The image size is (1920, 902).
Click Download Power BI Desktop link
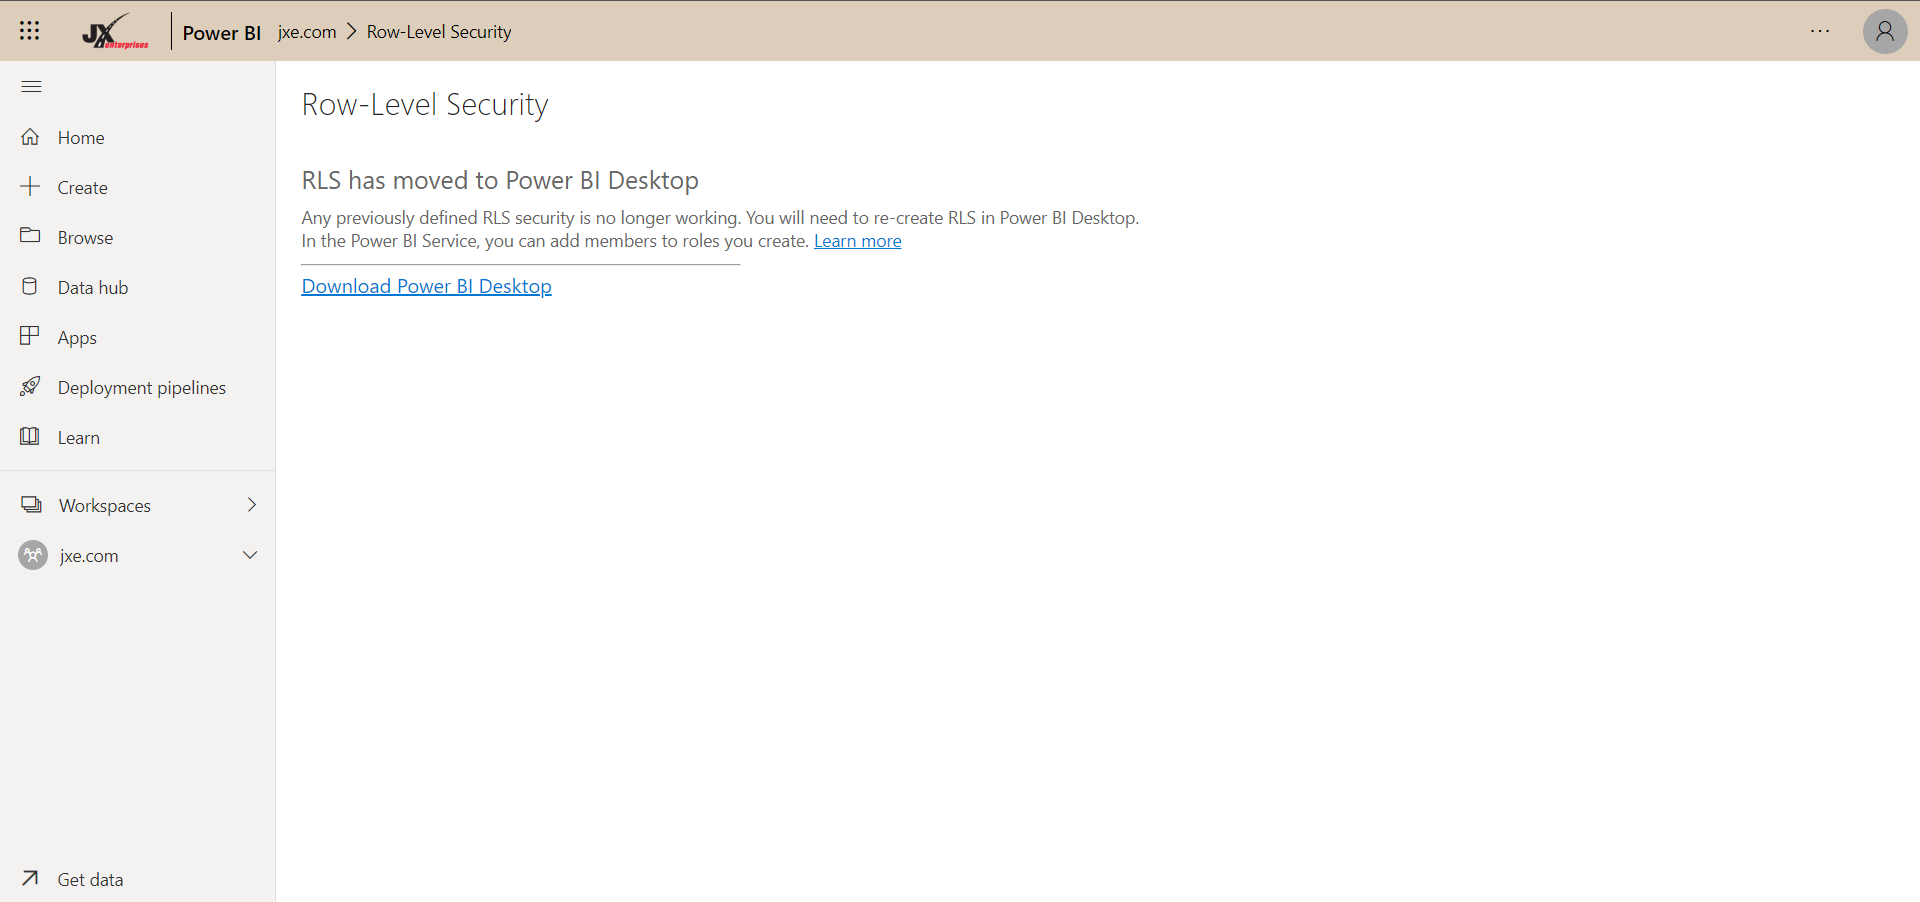pos(427,286)
